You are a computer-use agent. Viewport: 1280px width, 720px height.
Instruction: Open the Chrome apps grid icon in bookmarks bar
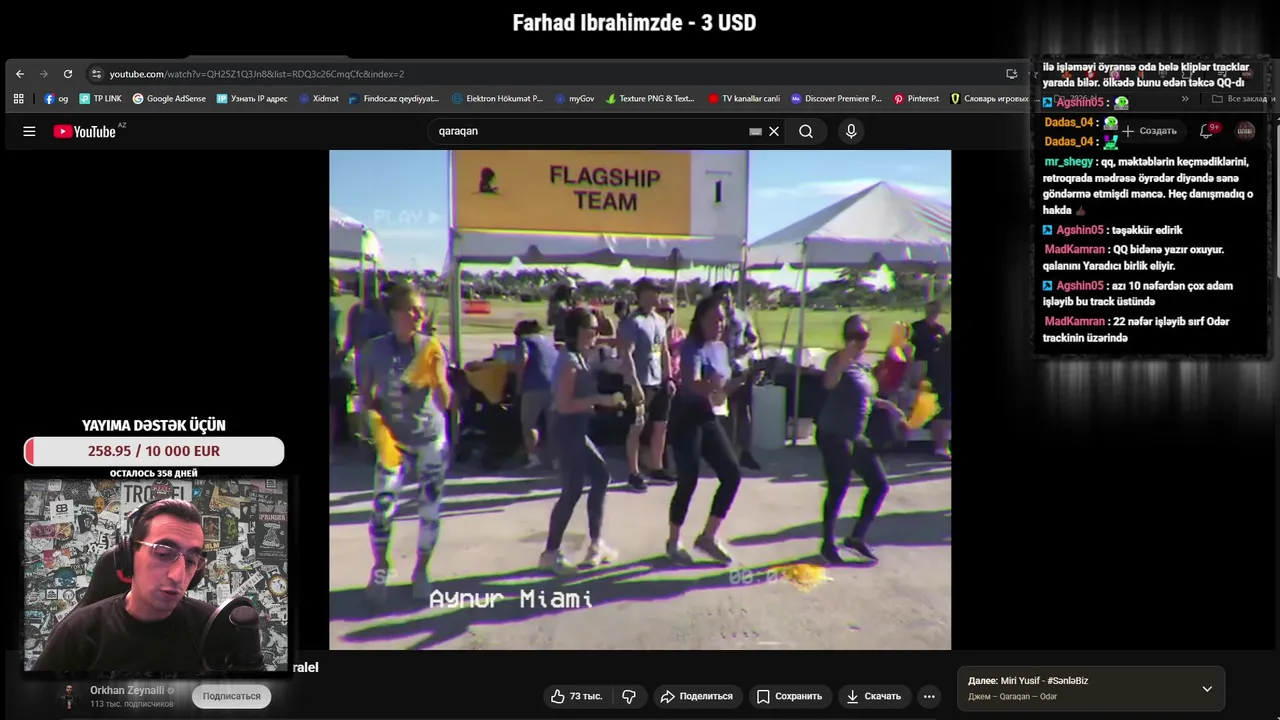point(19,99)
